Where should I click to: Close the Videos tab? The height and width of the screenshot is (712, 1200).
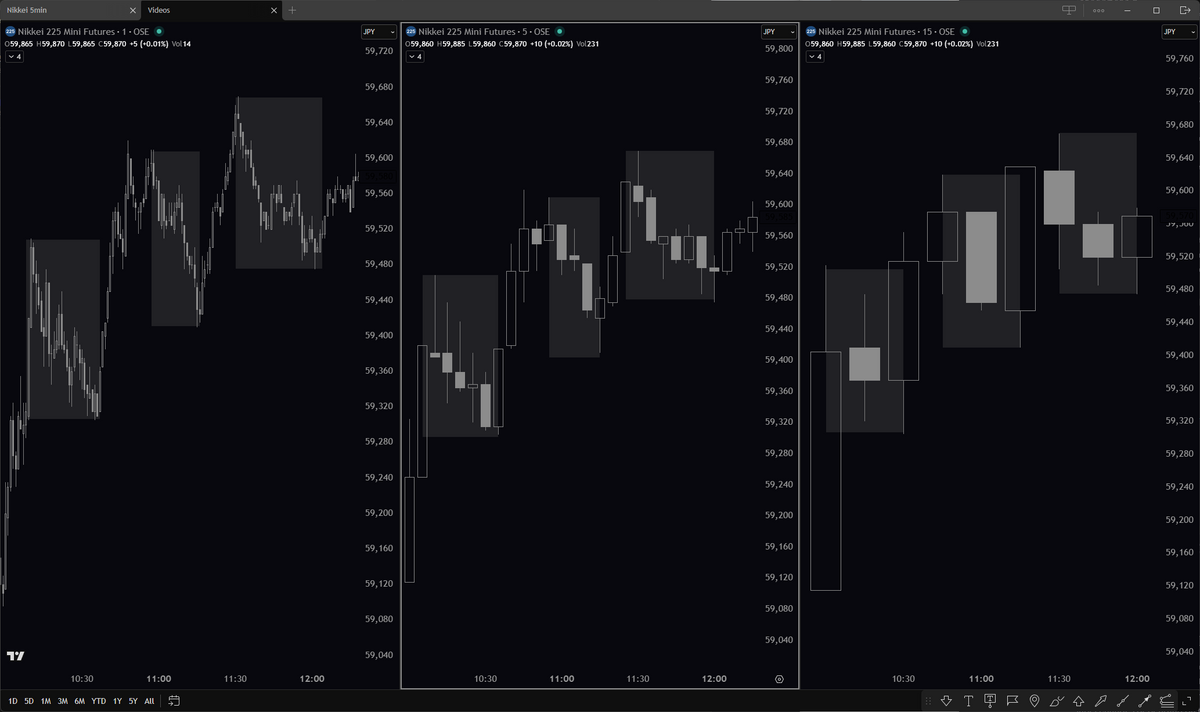pos(275,10)
